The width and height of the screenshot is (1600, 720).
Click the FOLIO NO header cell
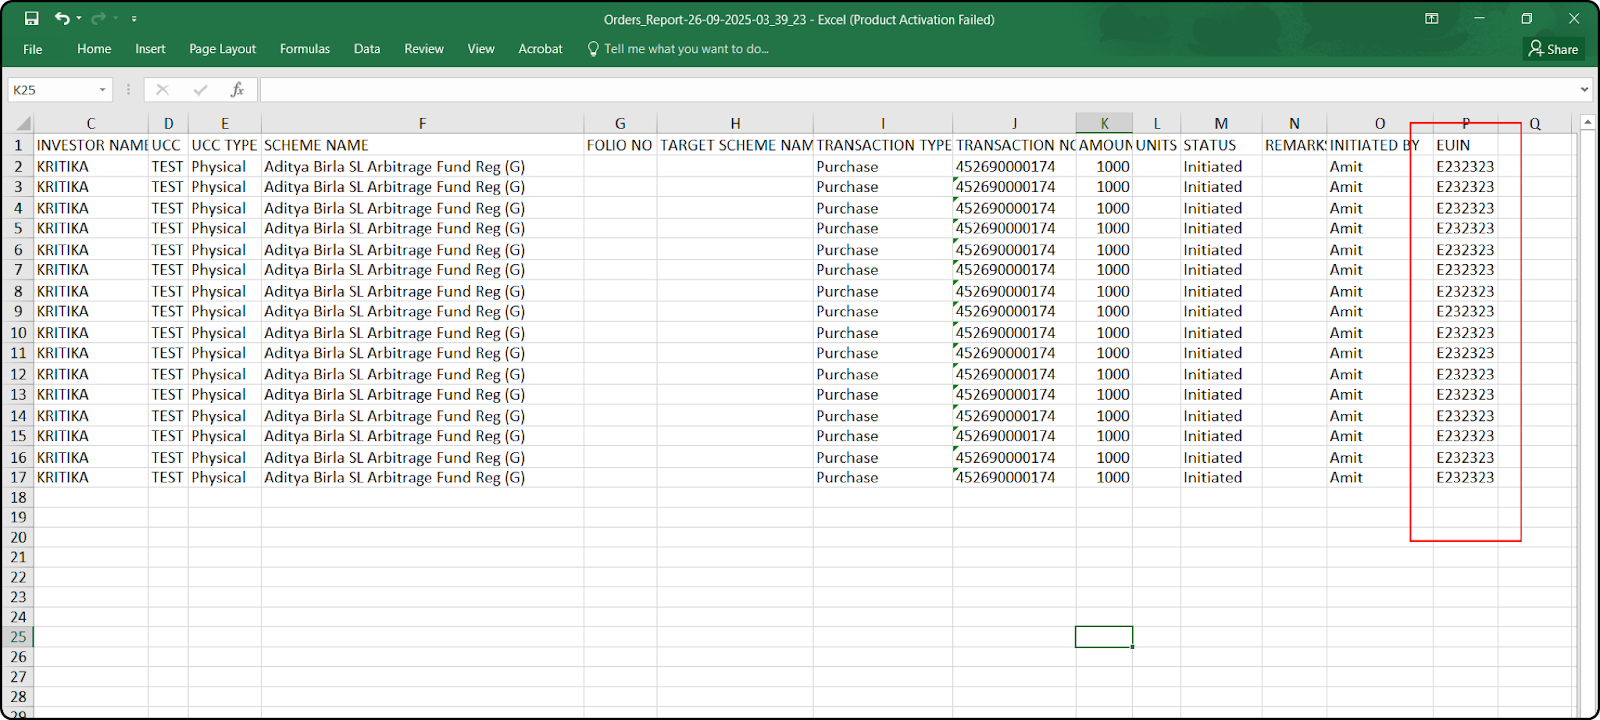(620, 145)
